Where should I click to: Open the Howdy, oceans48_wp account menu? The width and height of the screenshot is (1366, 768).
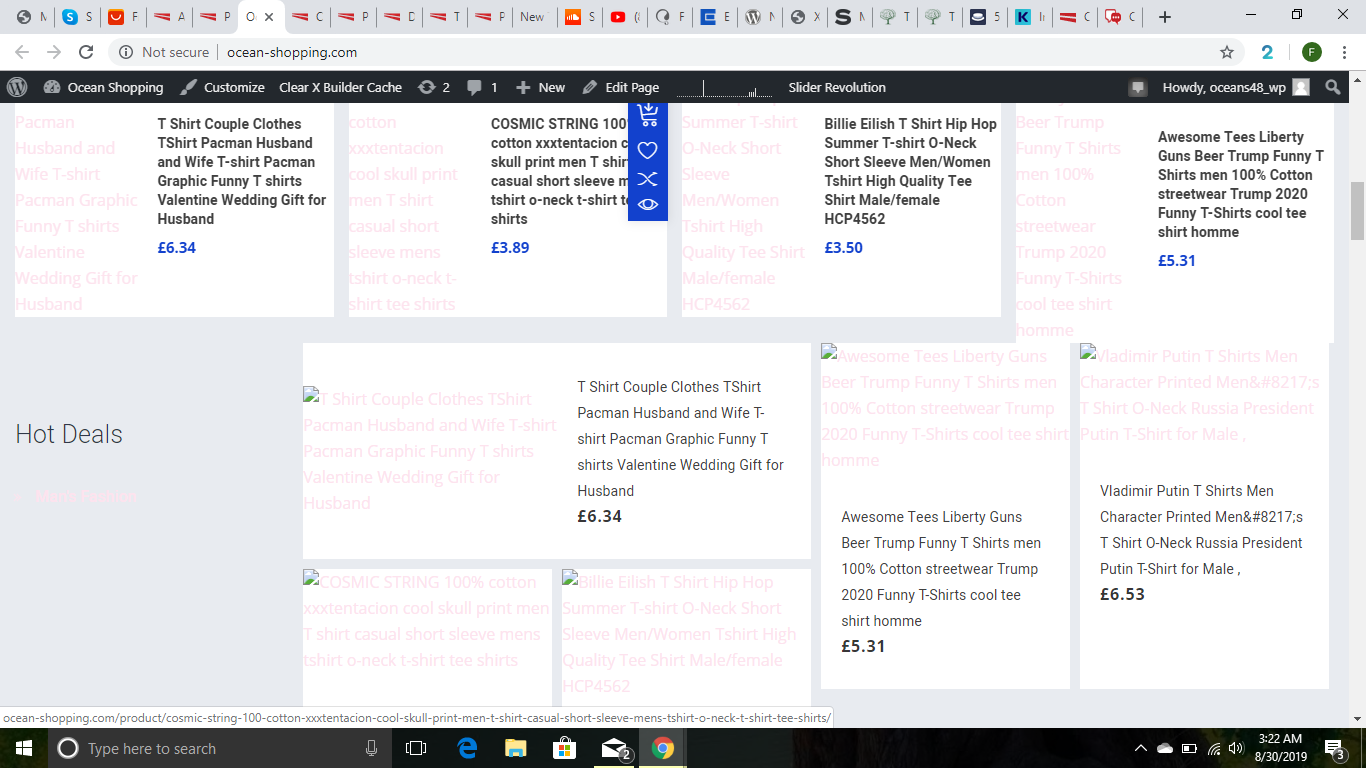[x=1234, y=87]
